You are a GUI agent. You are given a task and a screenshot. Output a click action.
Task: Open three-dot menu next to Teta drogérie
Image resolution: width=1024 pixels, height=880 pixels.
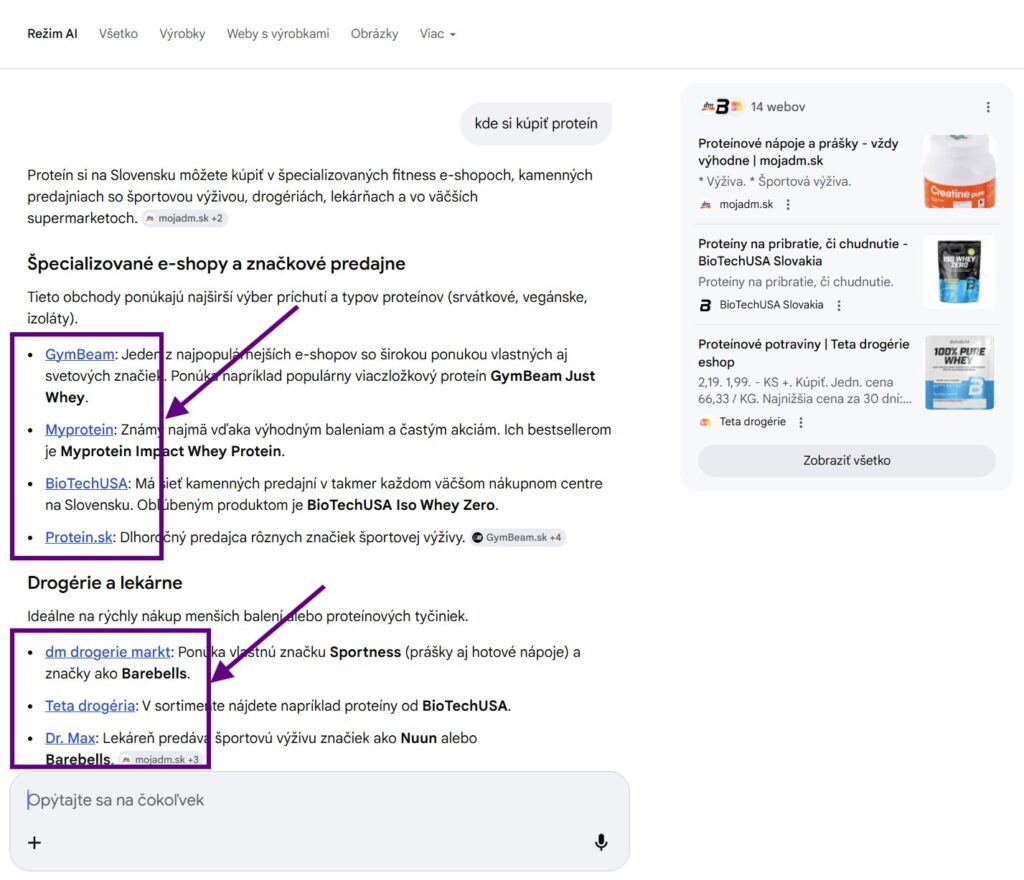click(x=801, y=422)
